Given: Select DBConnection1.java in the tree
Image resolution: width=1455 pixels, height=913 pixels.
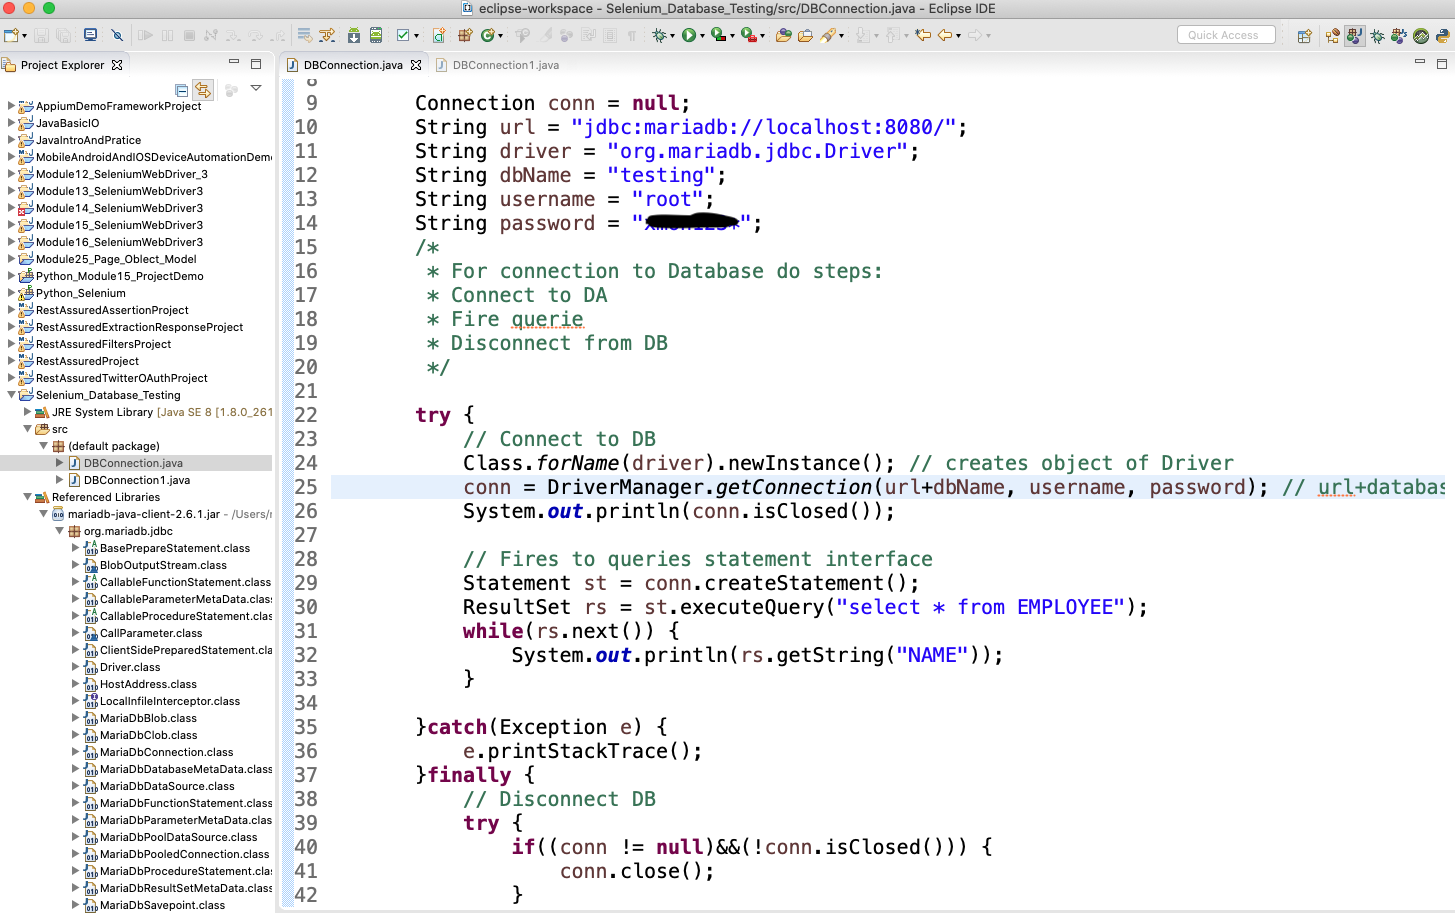Looking at the screenshot, I should pos(136,480).
